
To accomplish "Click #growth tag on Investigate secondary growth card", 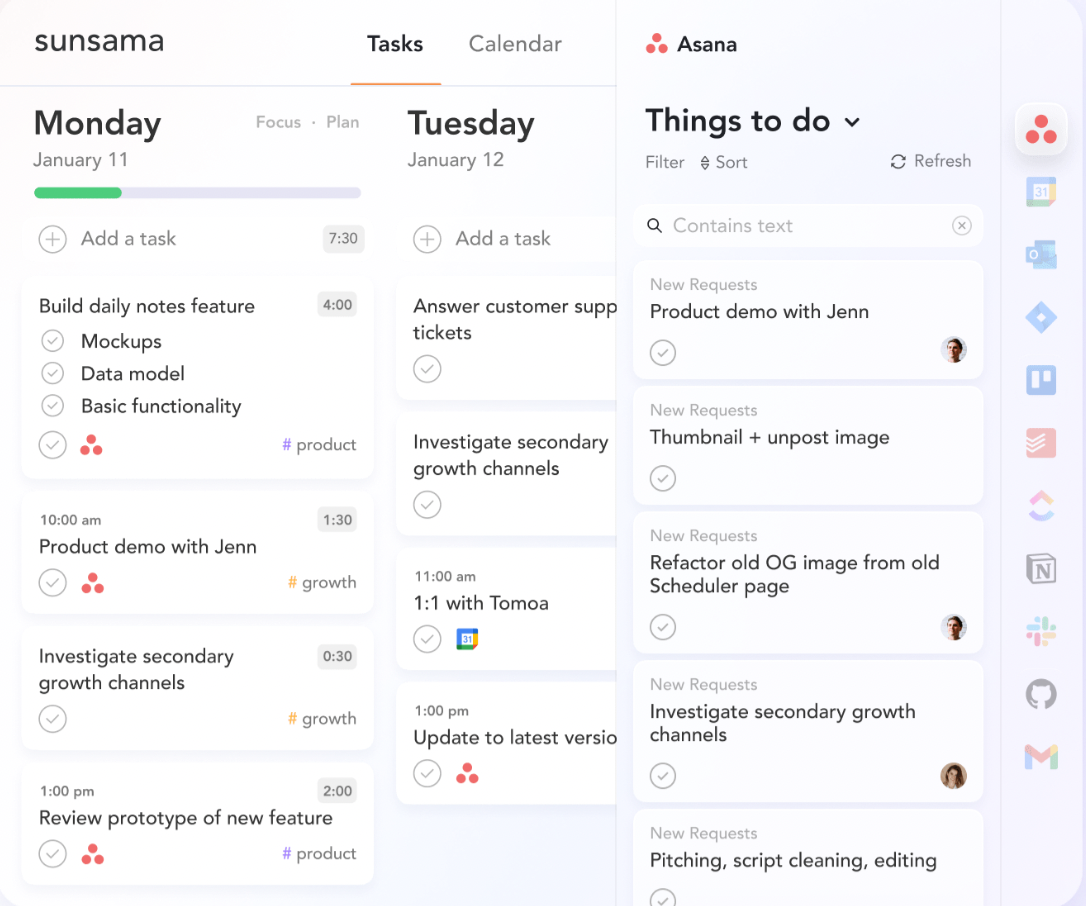I will [322, 719].
